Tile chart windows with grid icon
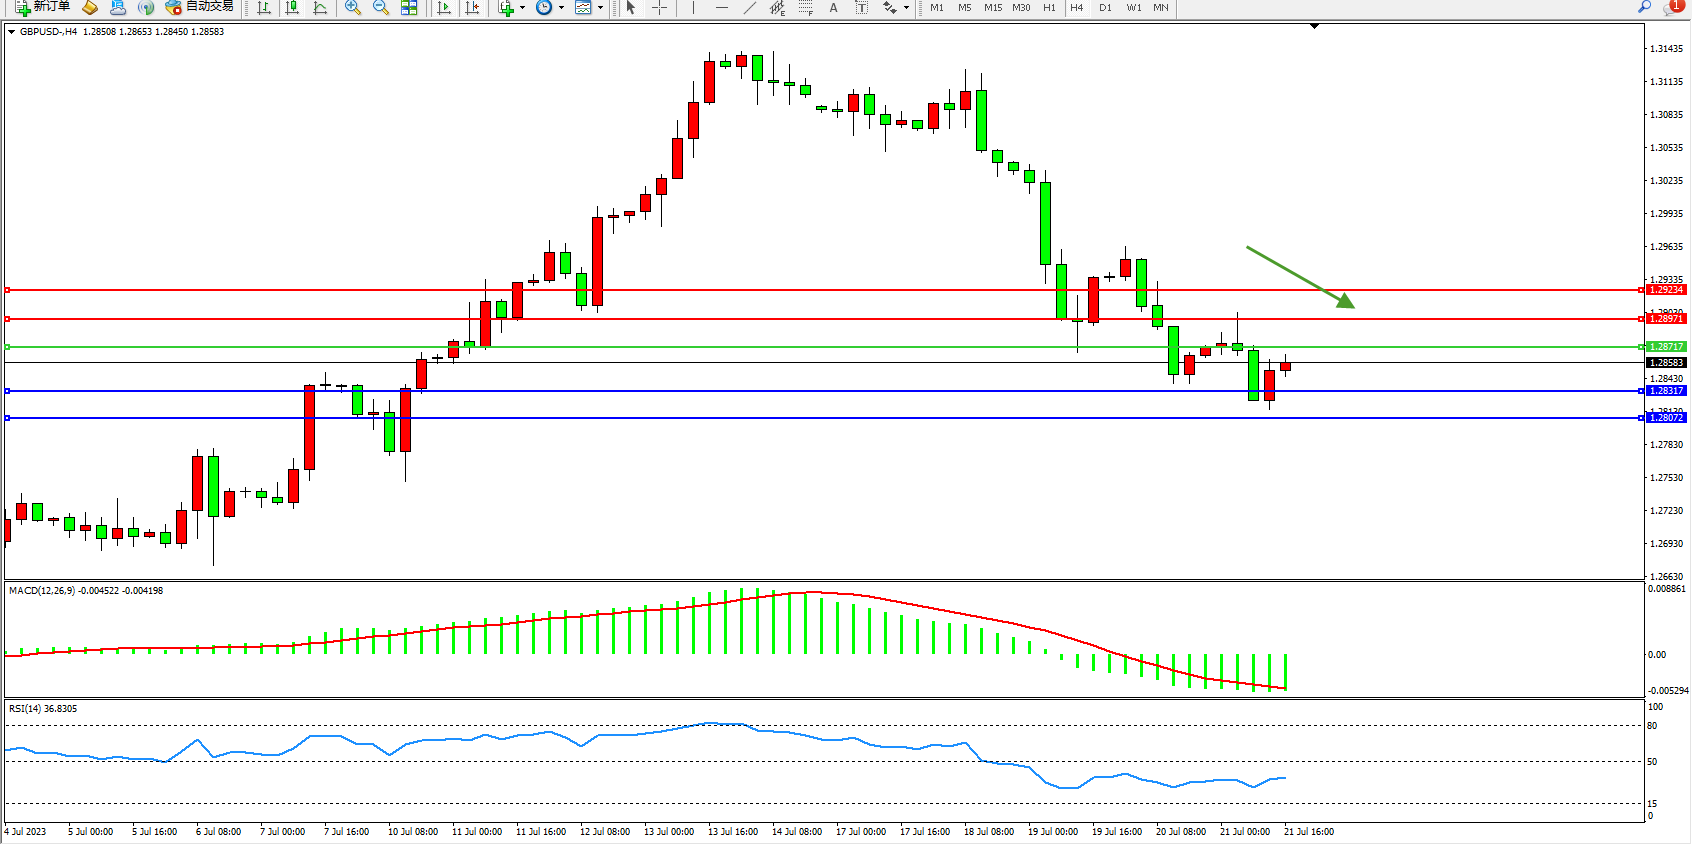Viewport: 1692px width, 845px height. [409, 8]
